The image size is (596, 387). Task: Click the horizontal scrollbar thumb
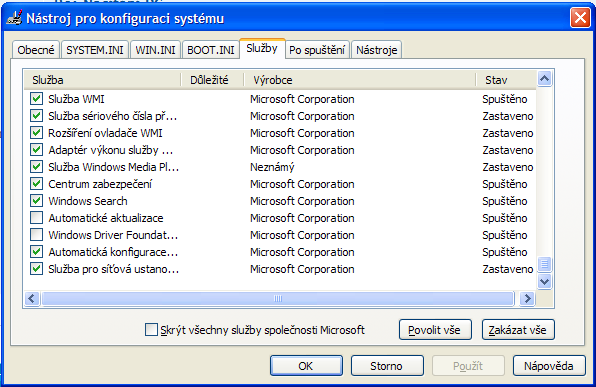click(278, 298)
